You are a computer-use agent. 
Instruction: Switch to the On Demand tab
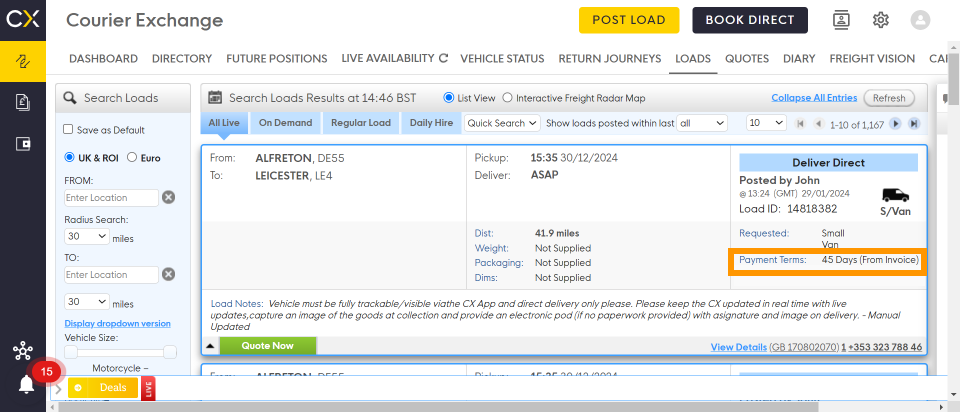tap(285, 123)
